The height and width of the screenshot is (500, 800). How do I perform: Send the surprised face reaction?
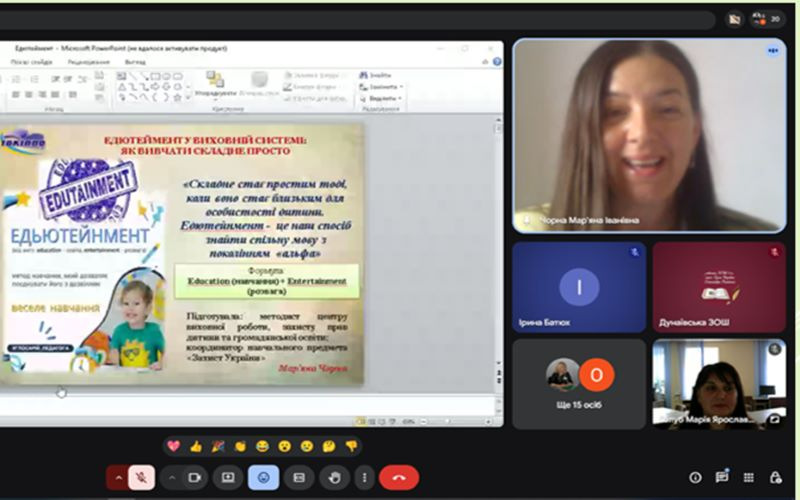(x=285, y=446)
